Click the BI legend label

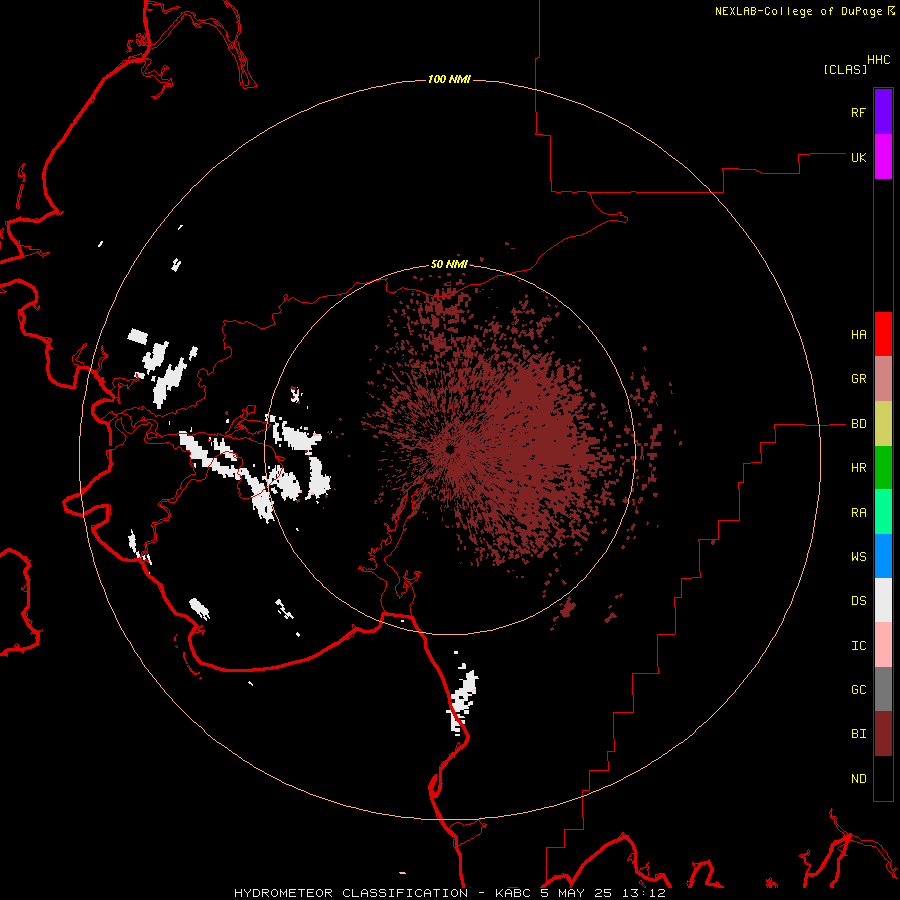coord(858,734)
